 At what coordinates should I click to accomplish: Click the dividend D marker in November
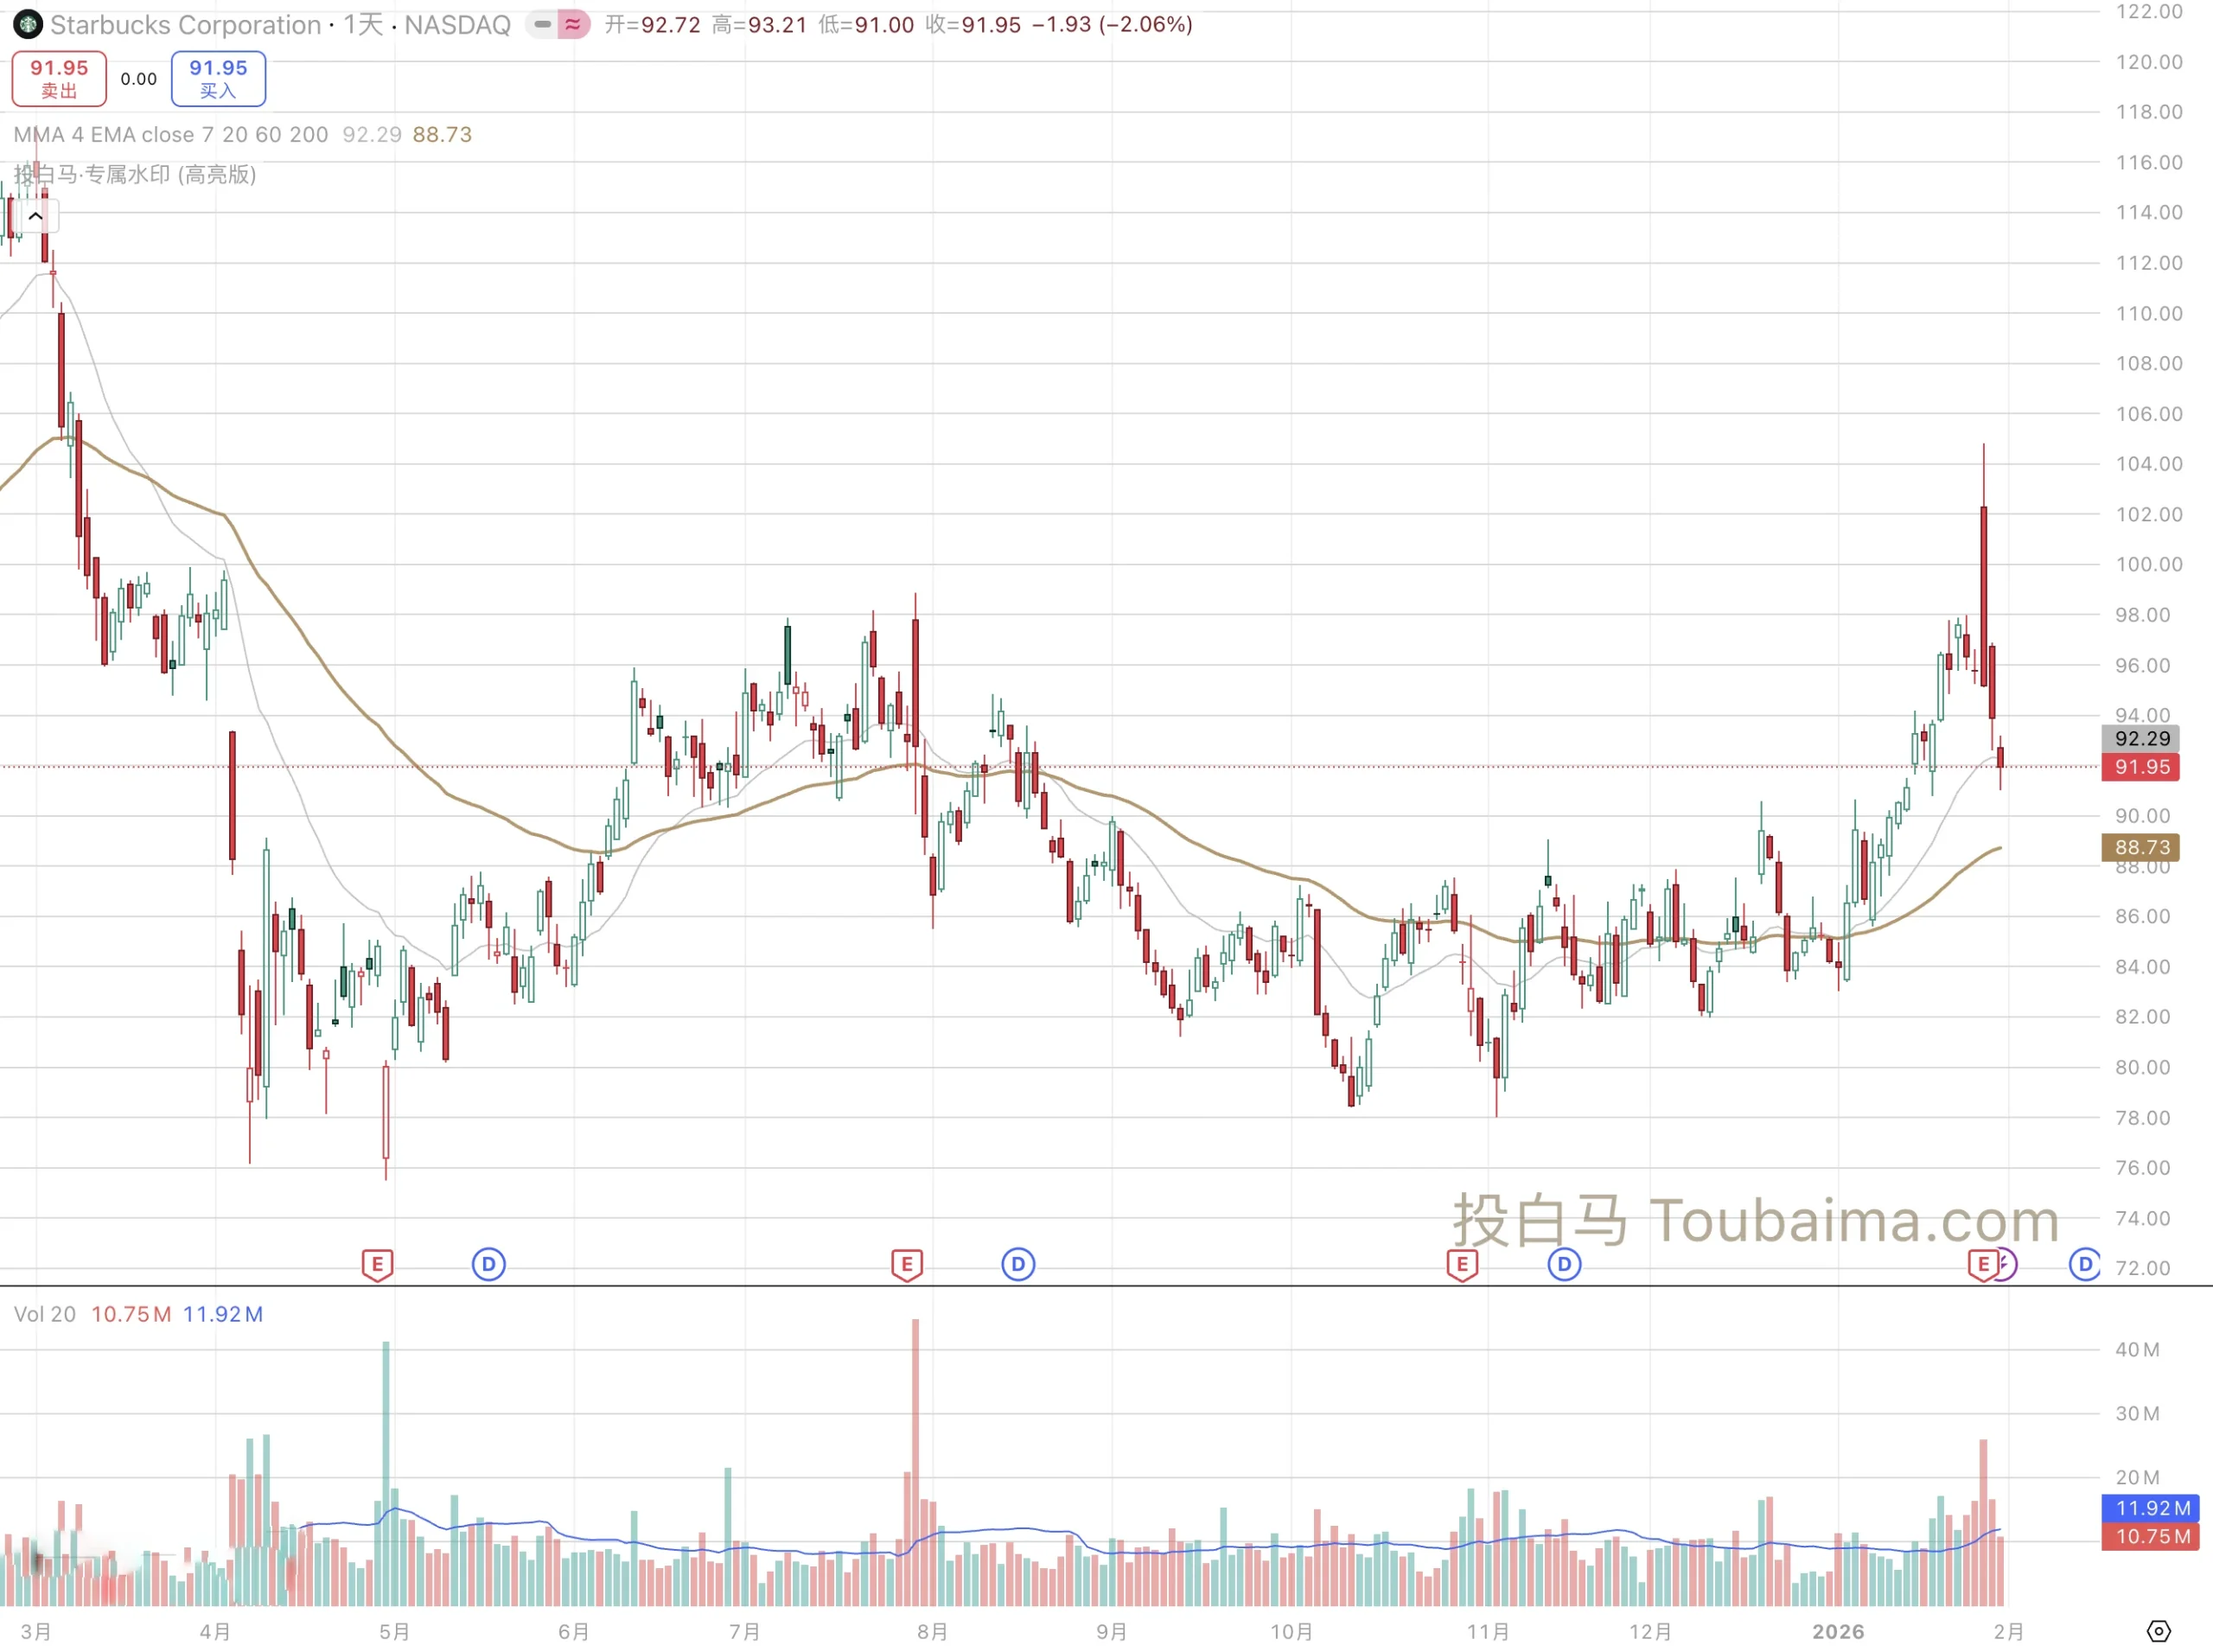coord(1564,1265)
